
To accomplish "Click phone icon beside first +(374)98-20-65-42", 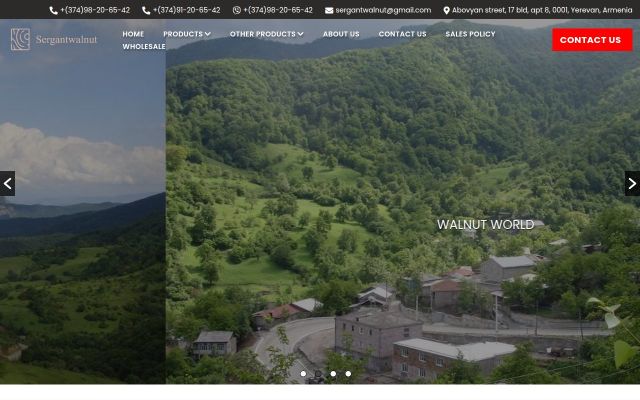I will [53, 10].
